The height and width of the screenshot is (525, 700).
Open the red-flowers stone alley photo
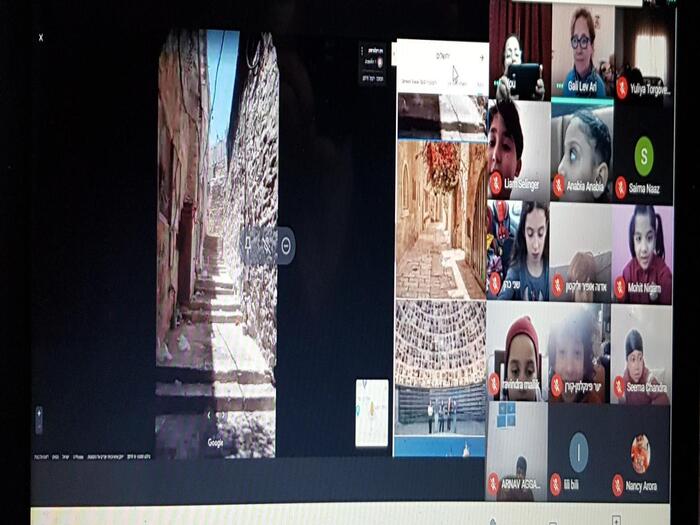tap(441, 220)
